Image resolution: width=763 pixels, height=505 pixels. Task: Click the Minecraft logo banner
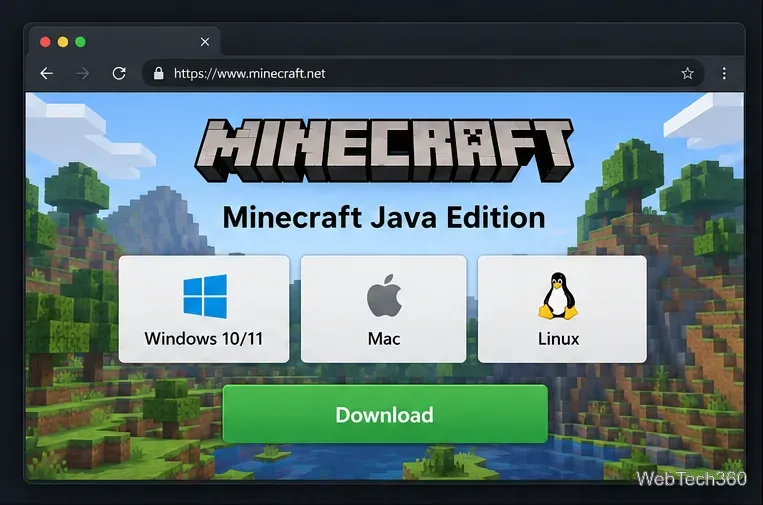(x=384, y=150)
